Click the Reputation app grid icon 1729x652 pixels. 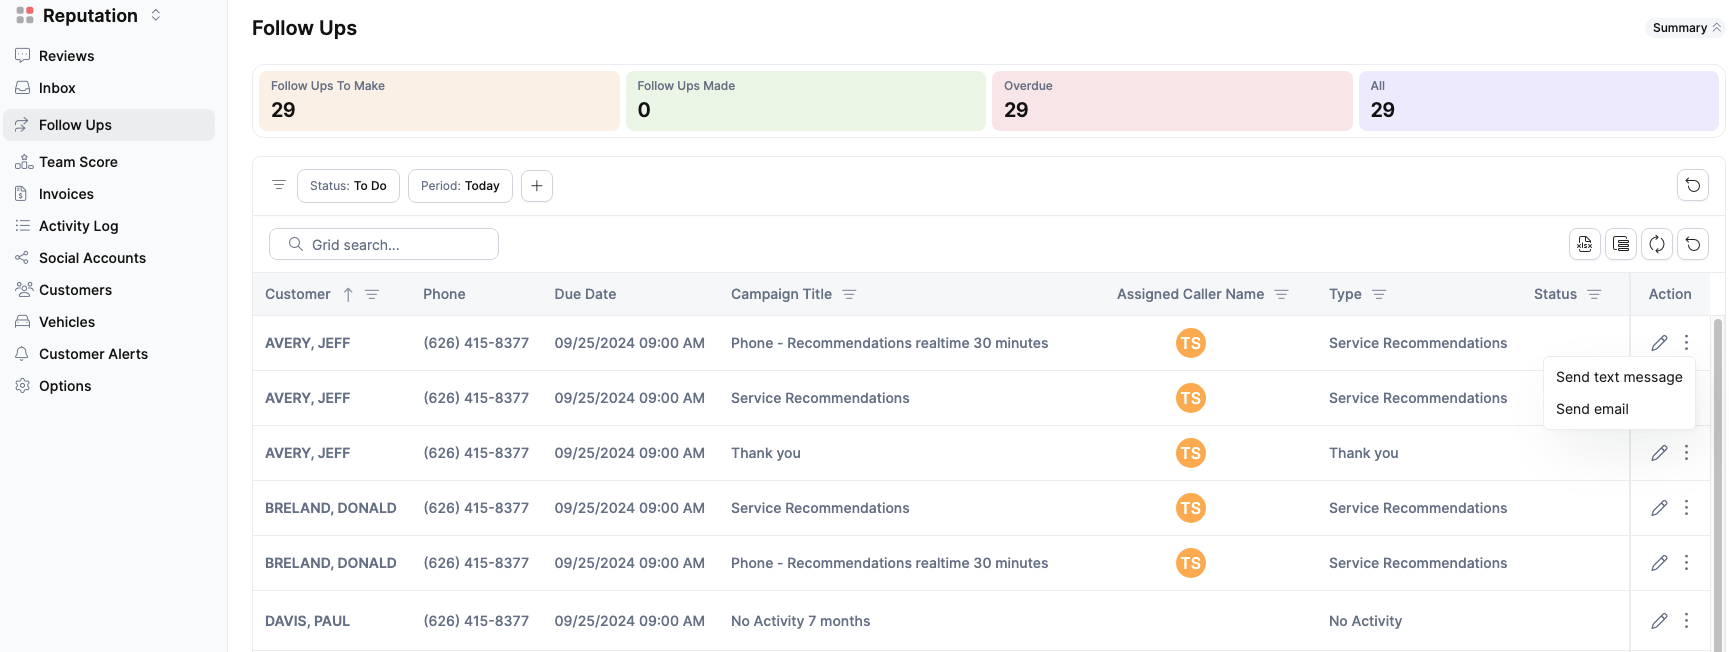[25, 15]
